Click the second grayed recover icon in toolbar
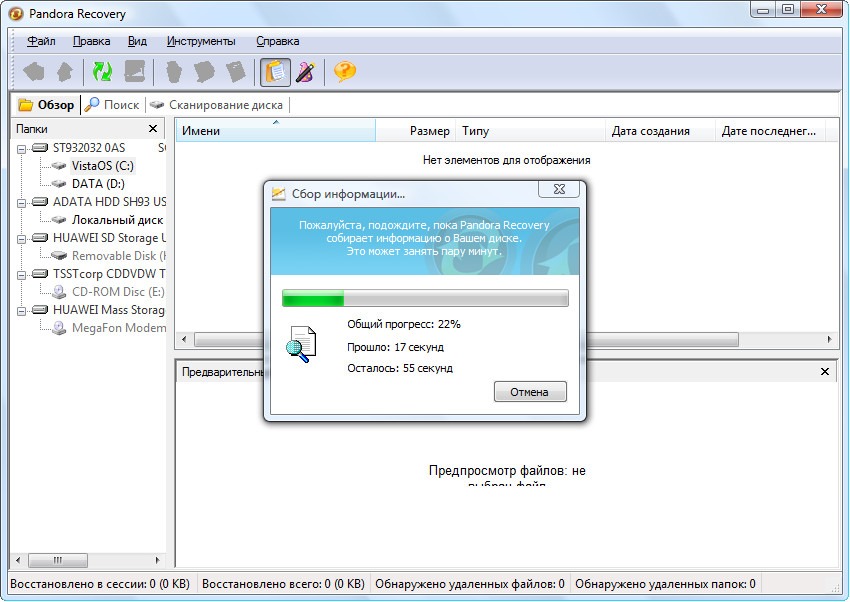 [x=204, y=72]
